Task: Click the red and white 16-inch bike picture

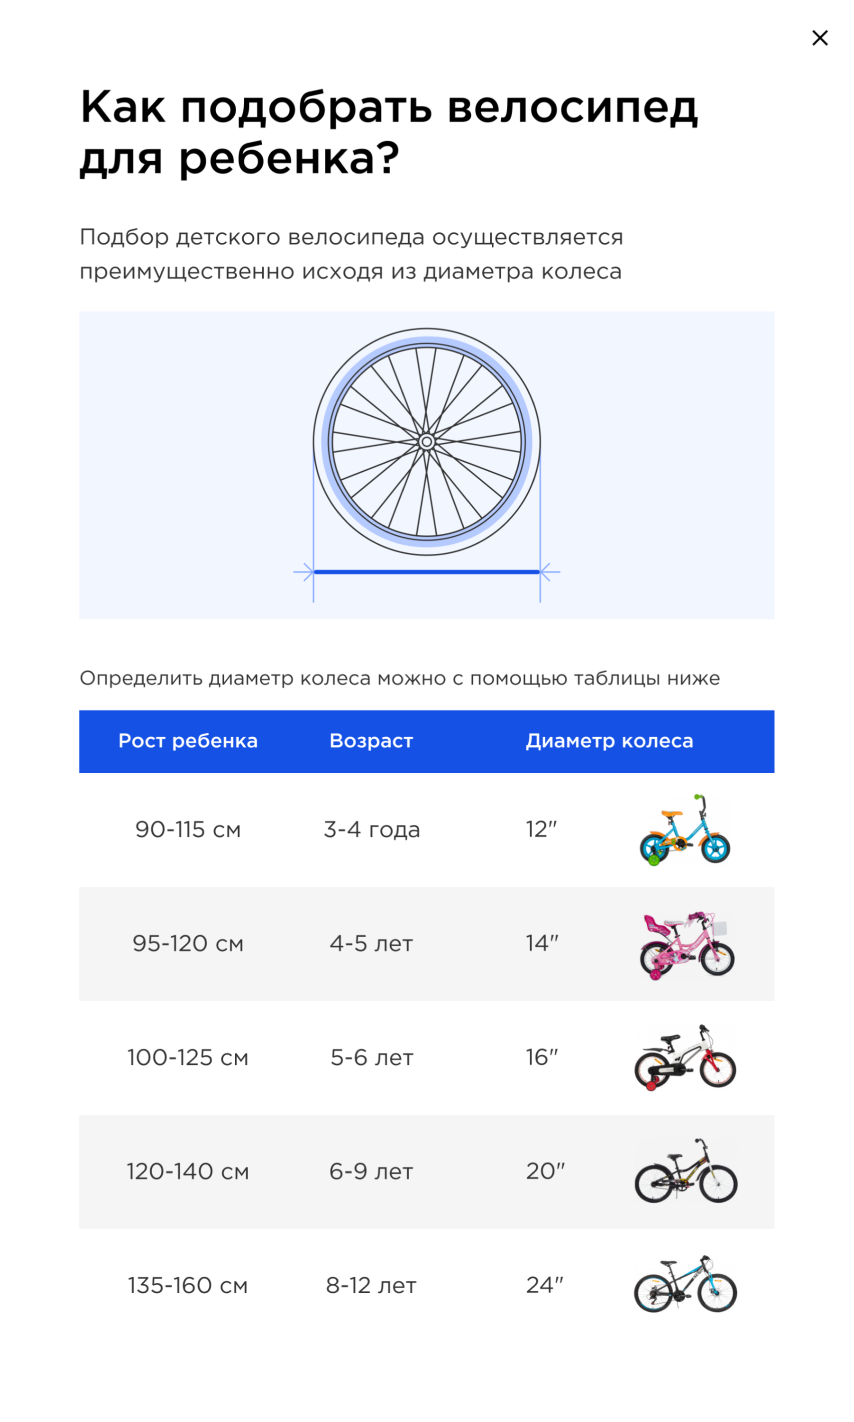Action: [685, 1057]
